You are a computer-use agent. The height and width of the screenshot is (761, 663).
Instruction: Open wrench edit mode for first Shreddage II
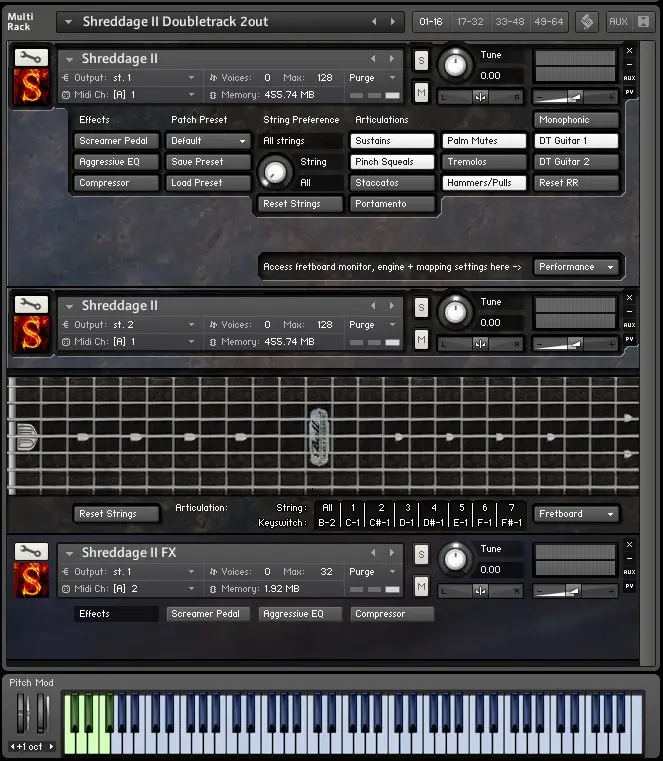click(31, 58)
